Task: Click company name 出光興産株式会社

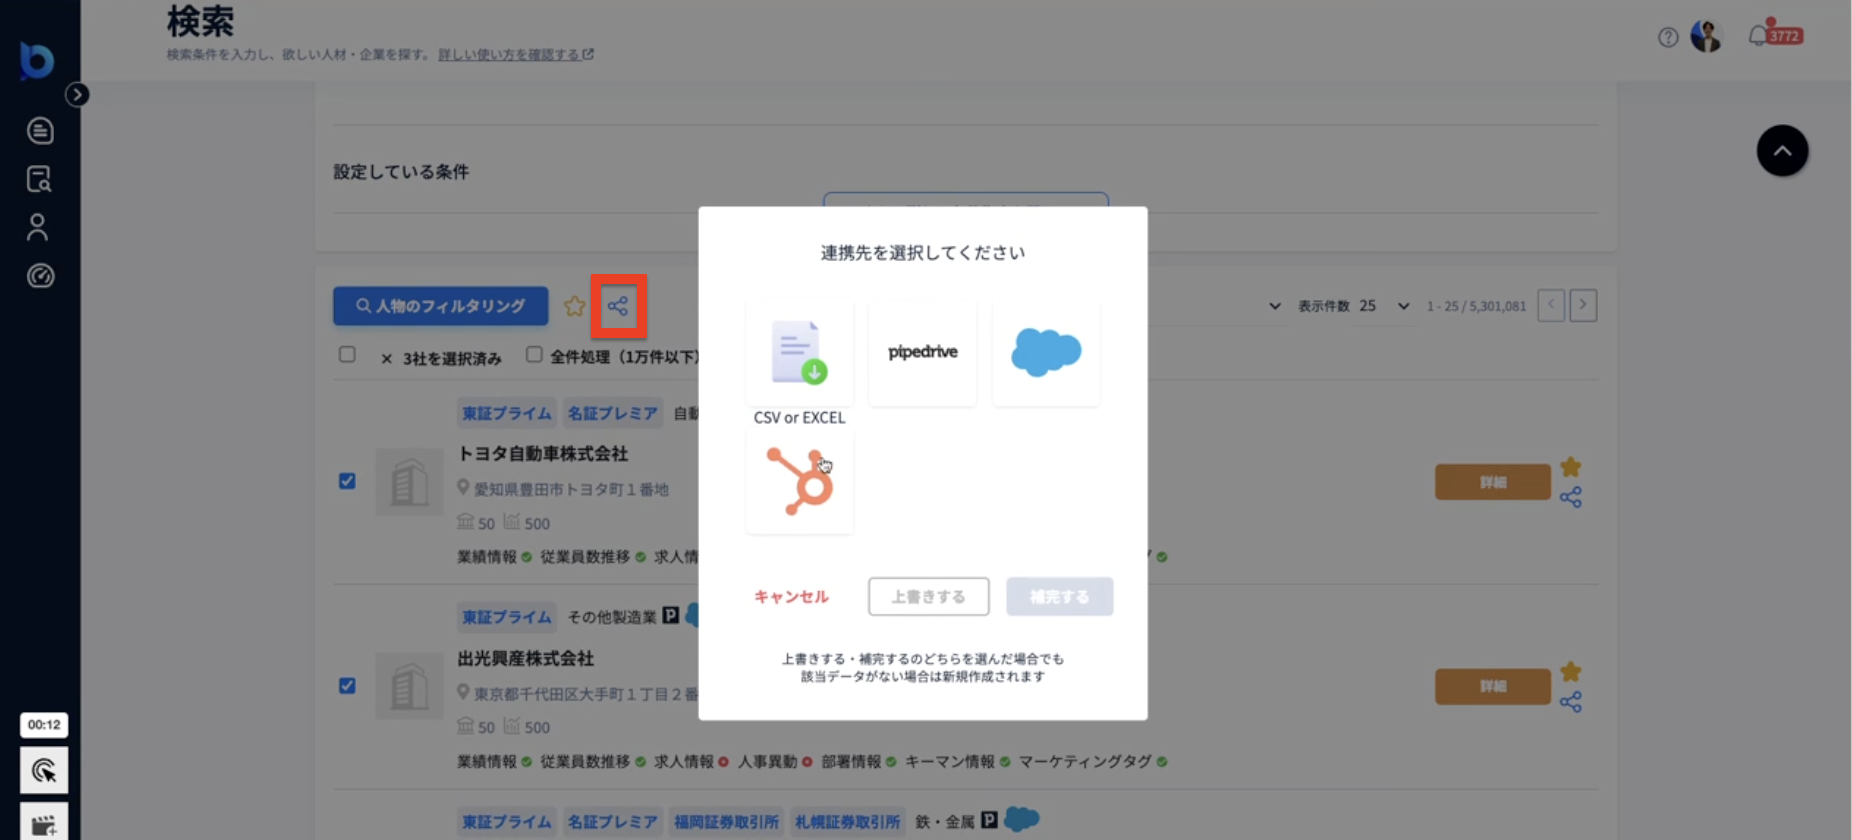Action: click(x=526, y=659)
